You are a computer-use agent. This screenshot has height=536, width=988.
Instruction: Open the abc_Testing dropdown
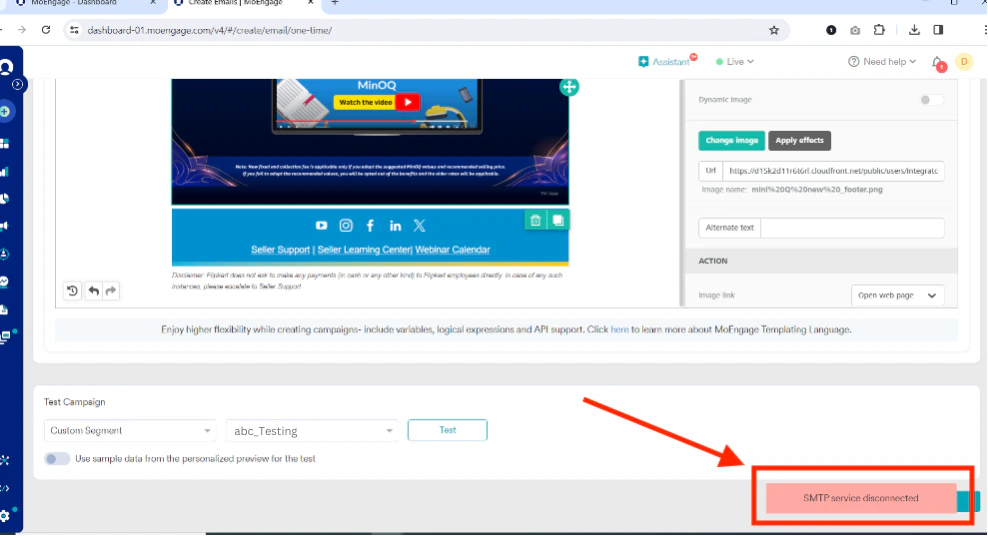pyautogui.click(x=312, y=431)
